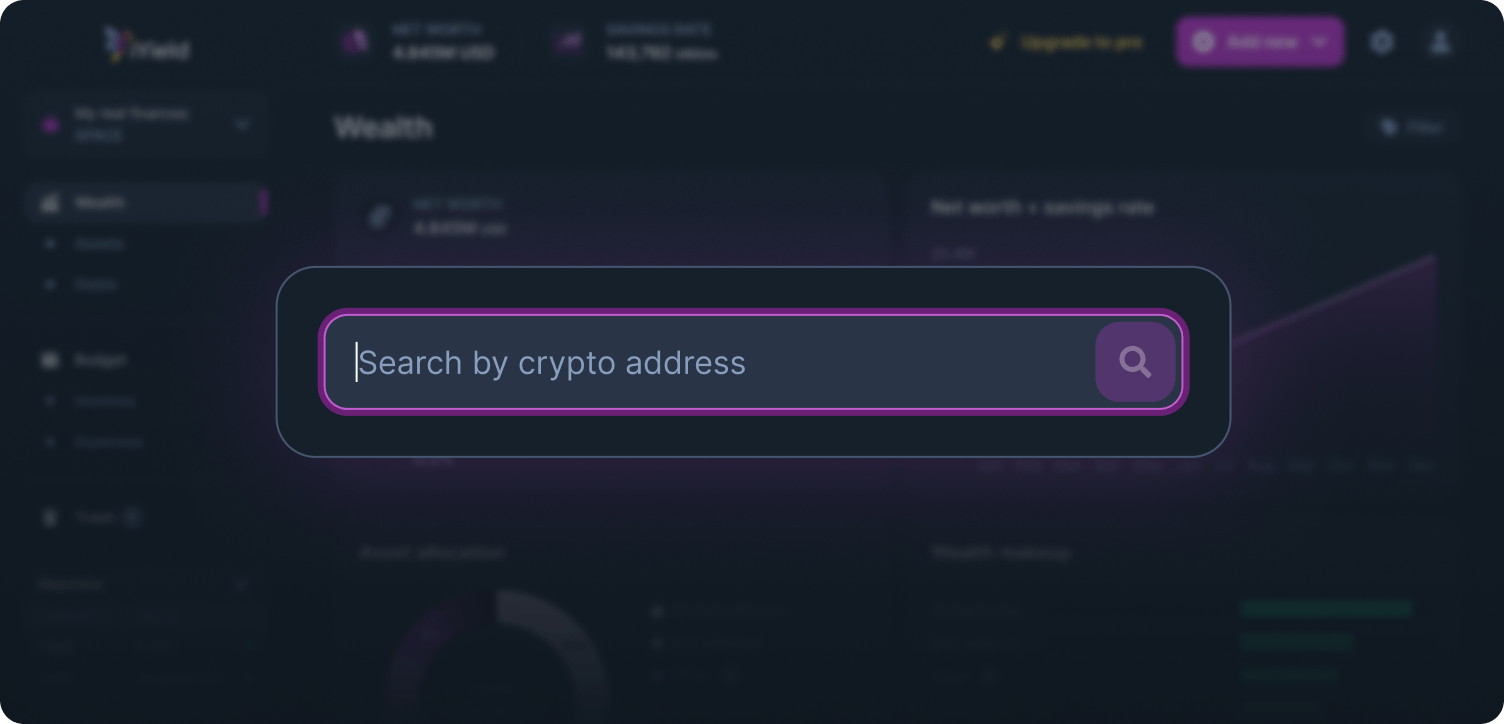Switch to the Debts section
Screen dimensions: 1504x724
coord(96,284)
